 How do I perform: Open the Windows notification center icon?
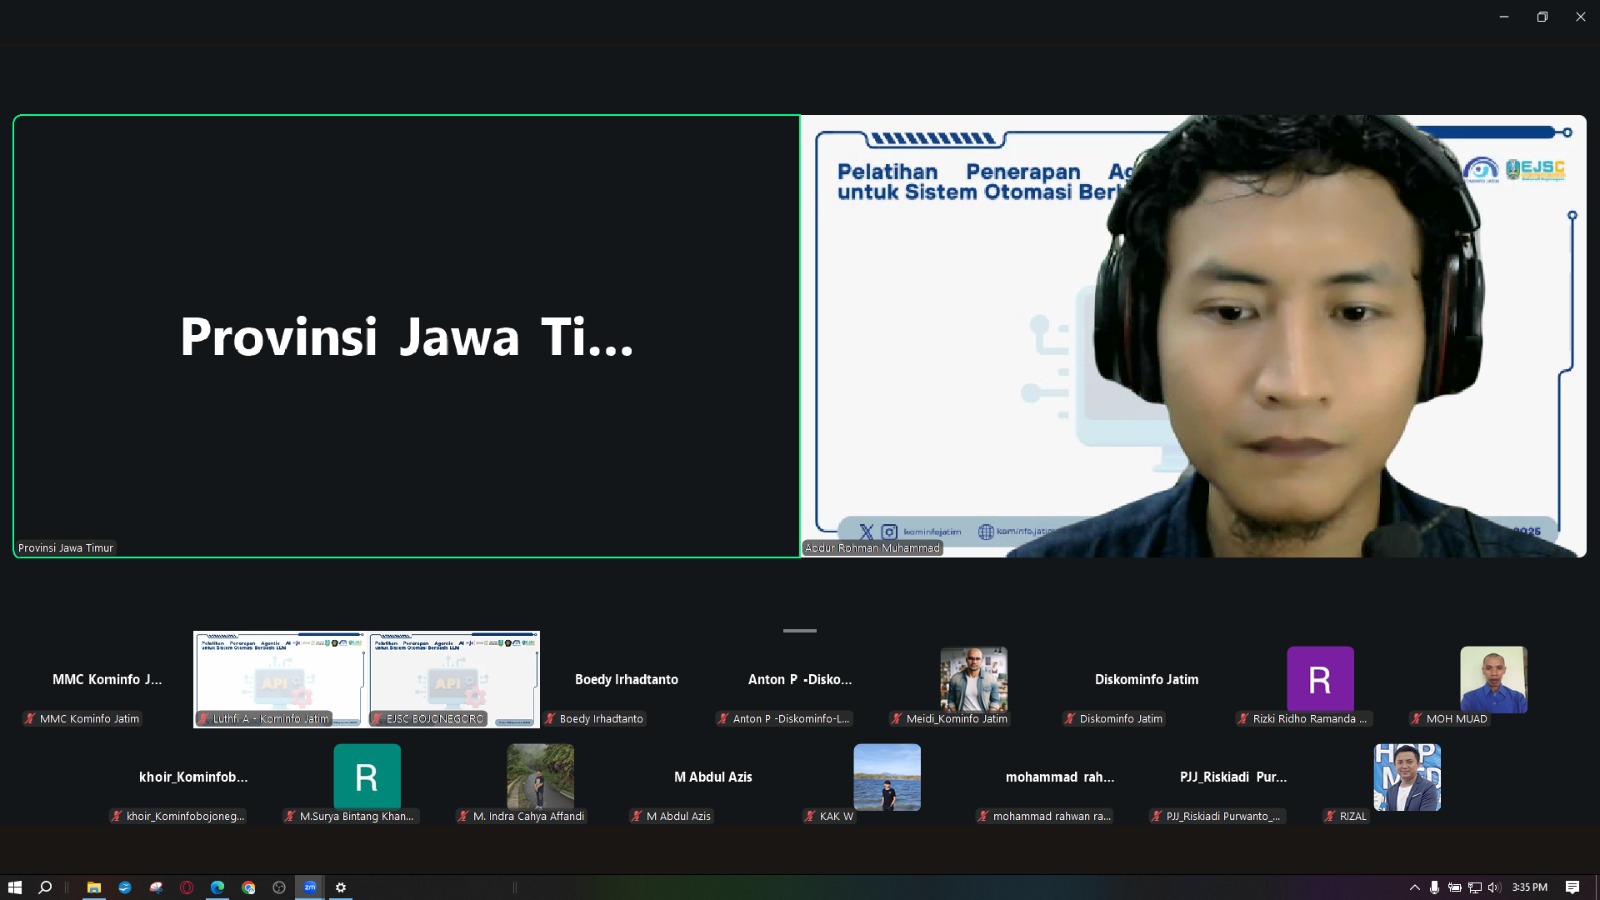(x=1572, y=887)
